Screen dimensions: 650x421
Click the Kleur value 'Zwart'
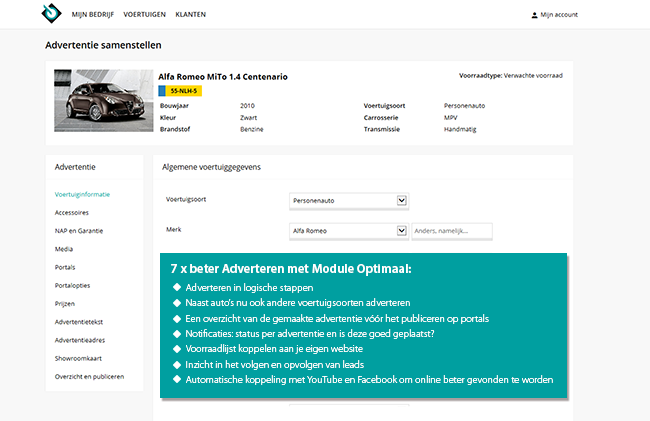(249, 118)
